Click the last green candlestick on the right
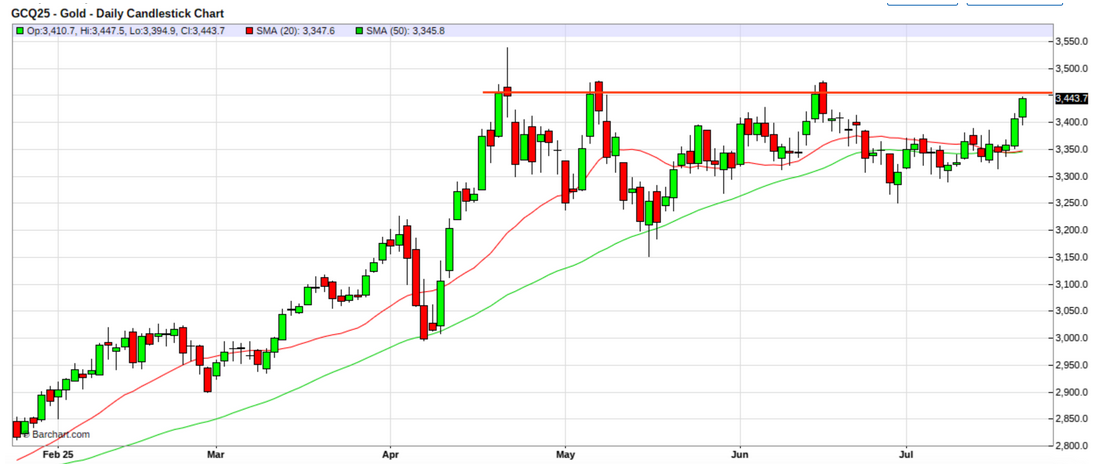 [x=1023, y=107]
